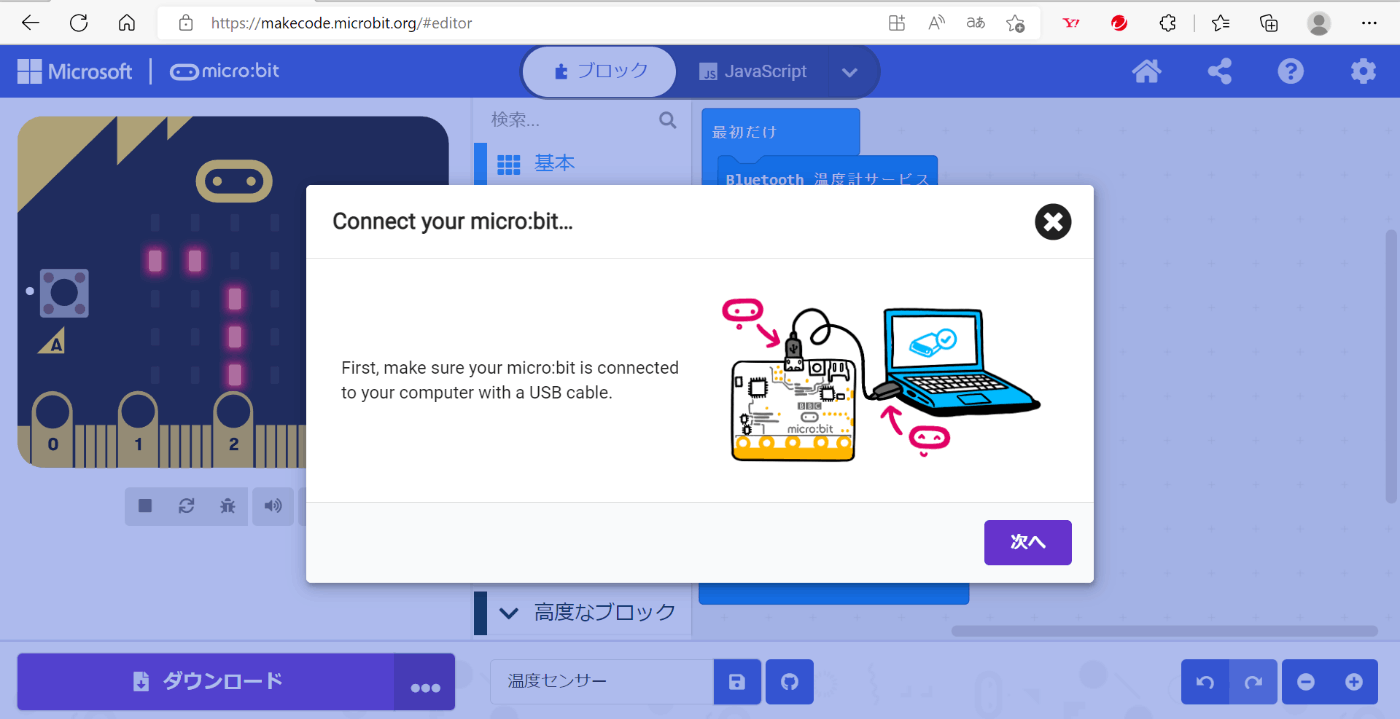Open browser home page
1400x719 pixels.
pos(126,22)
